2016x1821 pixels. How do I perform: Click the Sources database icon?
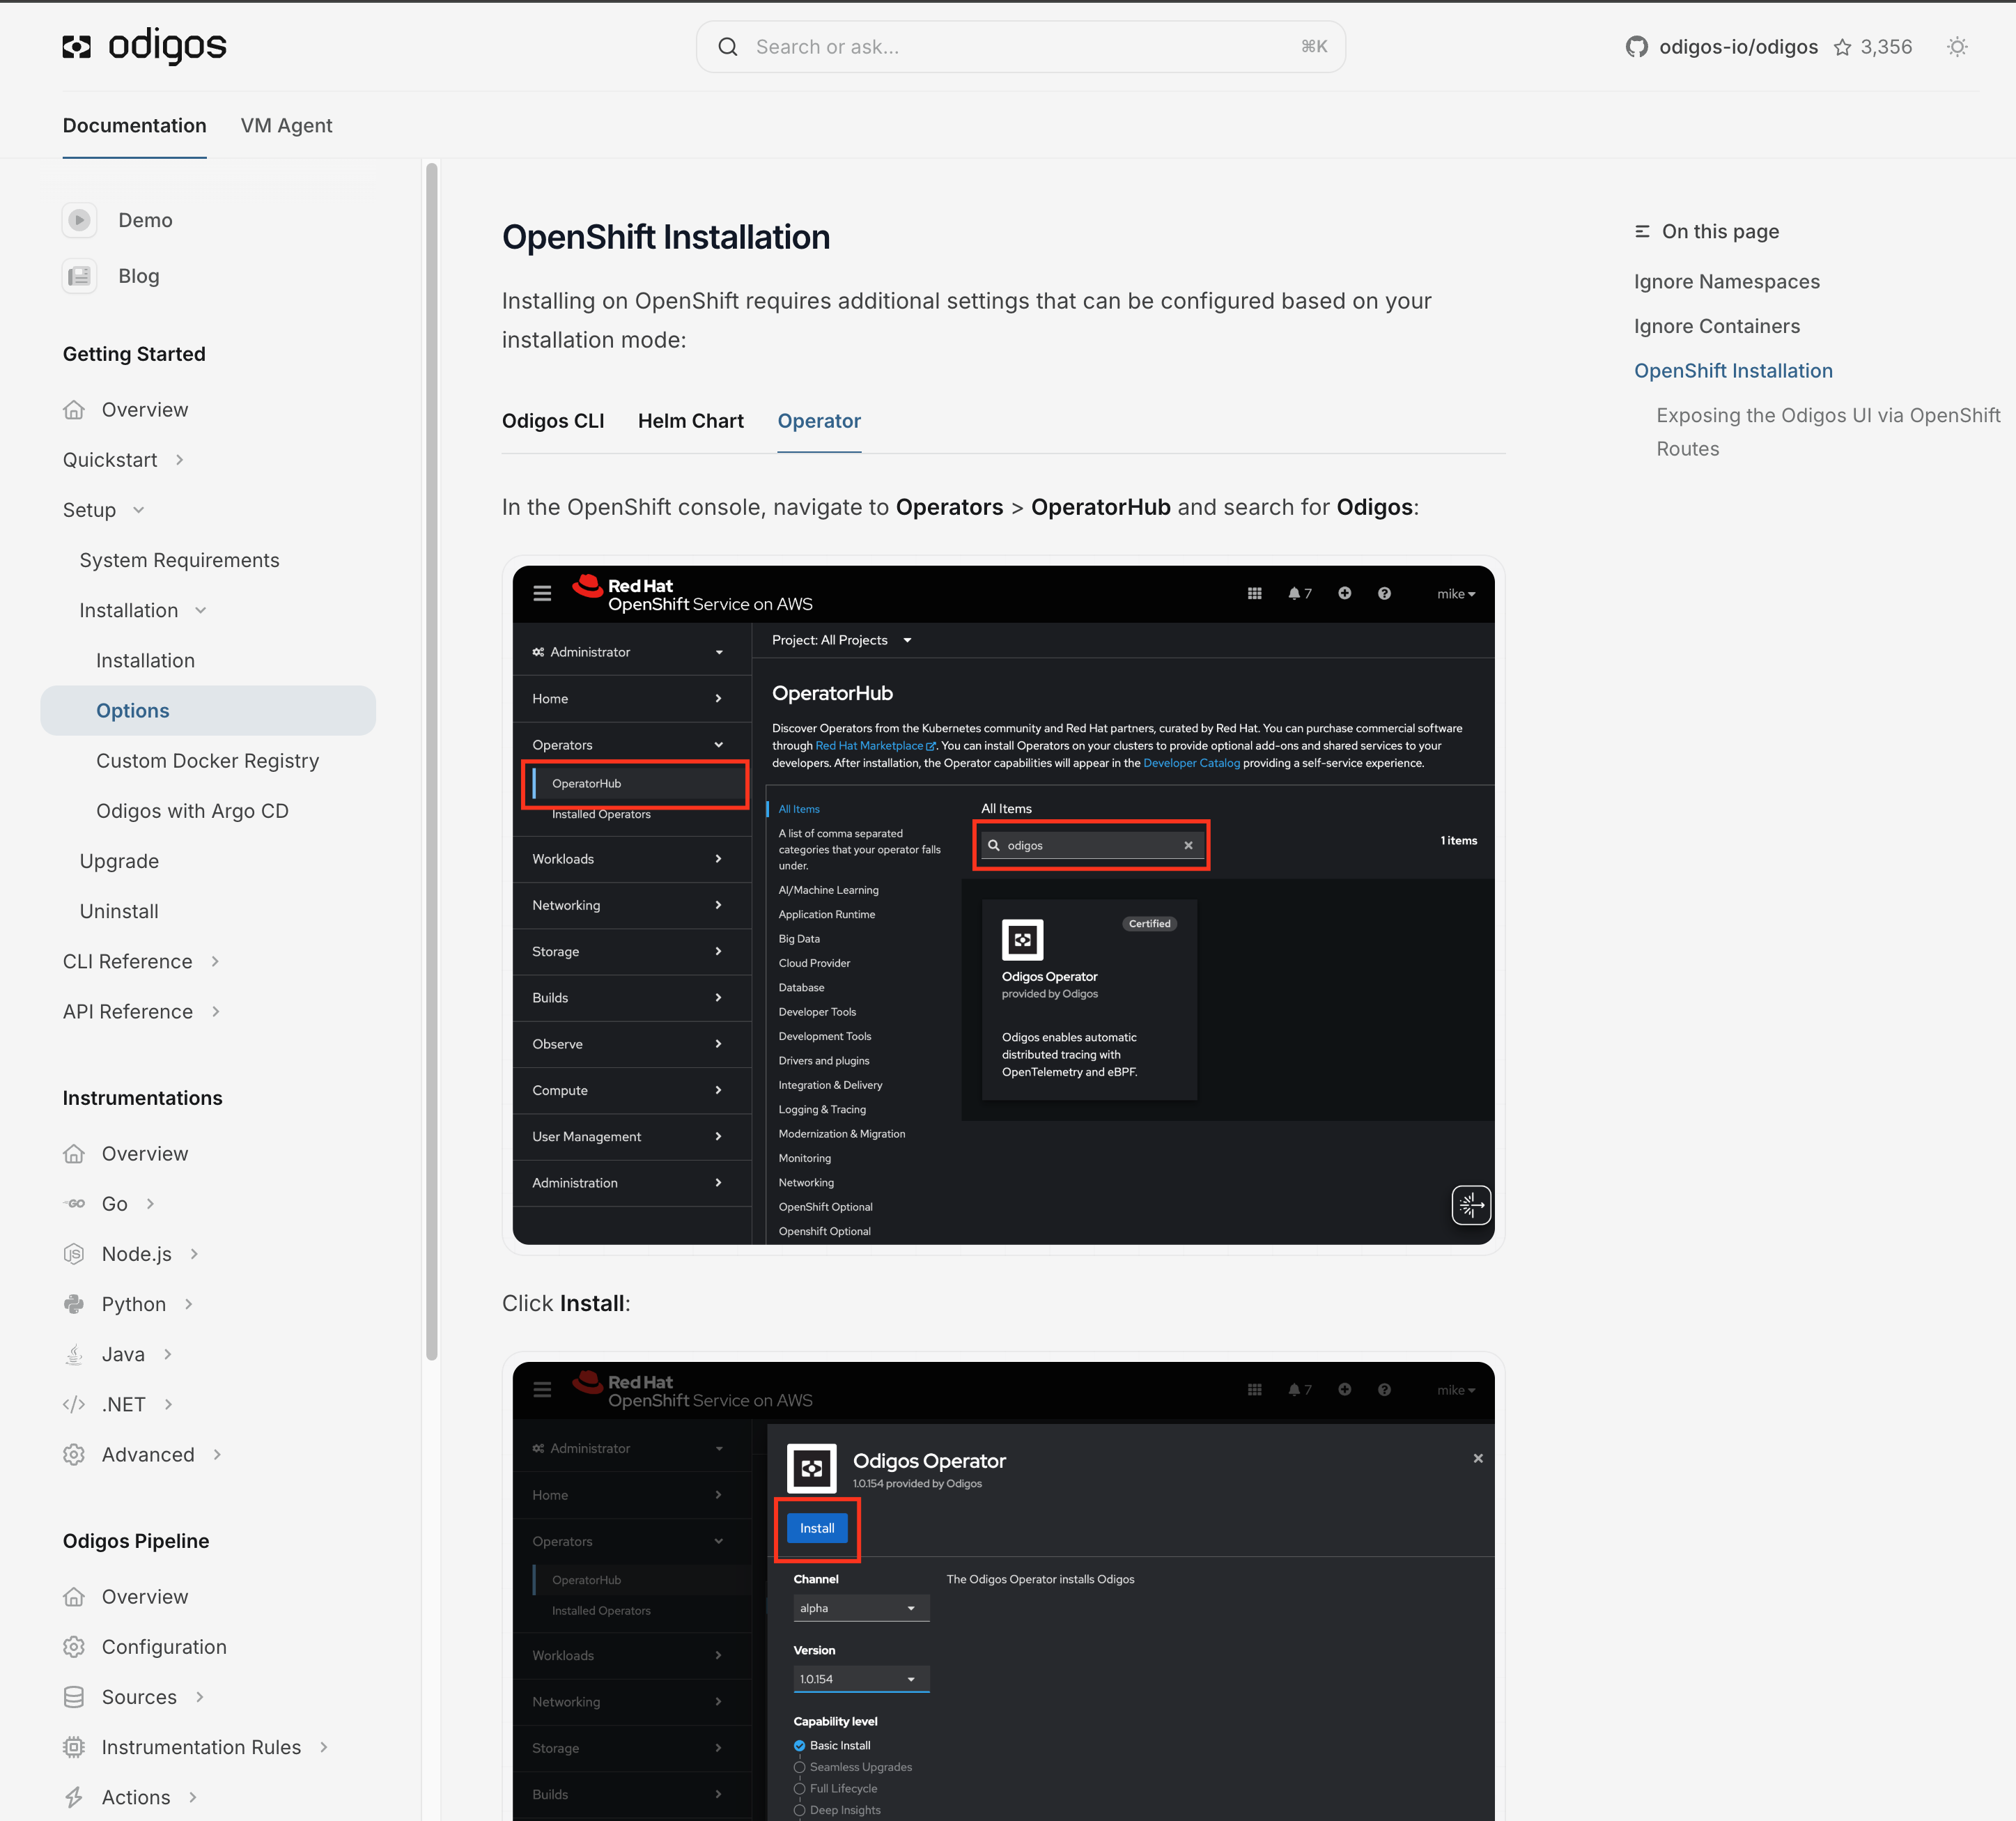point(74,1697)
